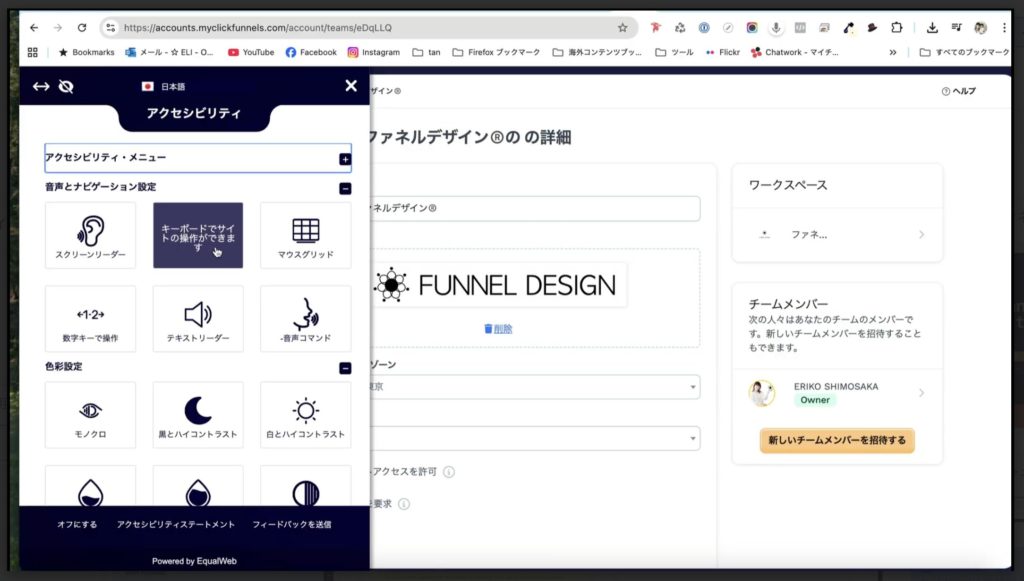Activate 数字キーで操作 number-key navigation
Image resolution: width=1024 pixels, height=581 pixels.
pos(90,318)
